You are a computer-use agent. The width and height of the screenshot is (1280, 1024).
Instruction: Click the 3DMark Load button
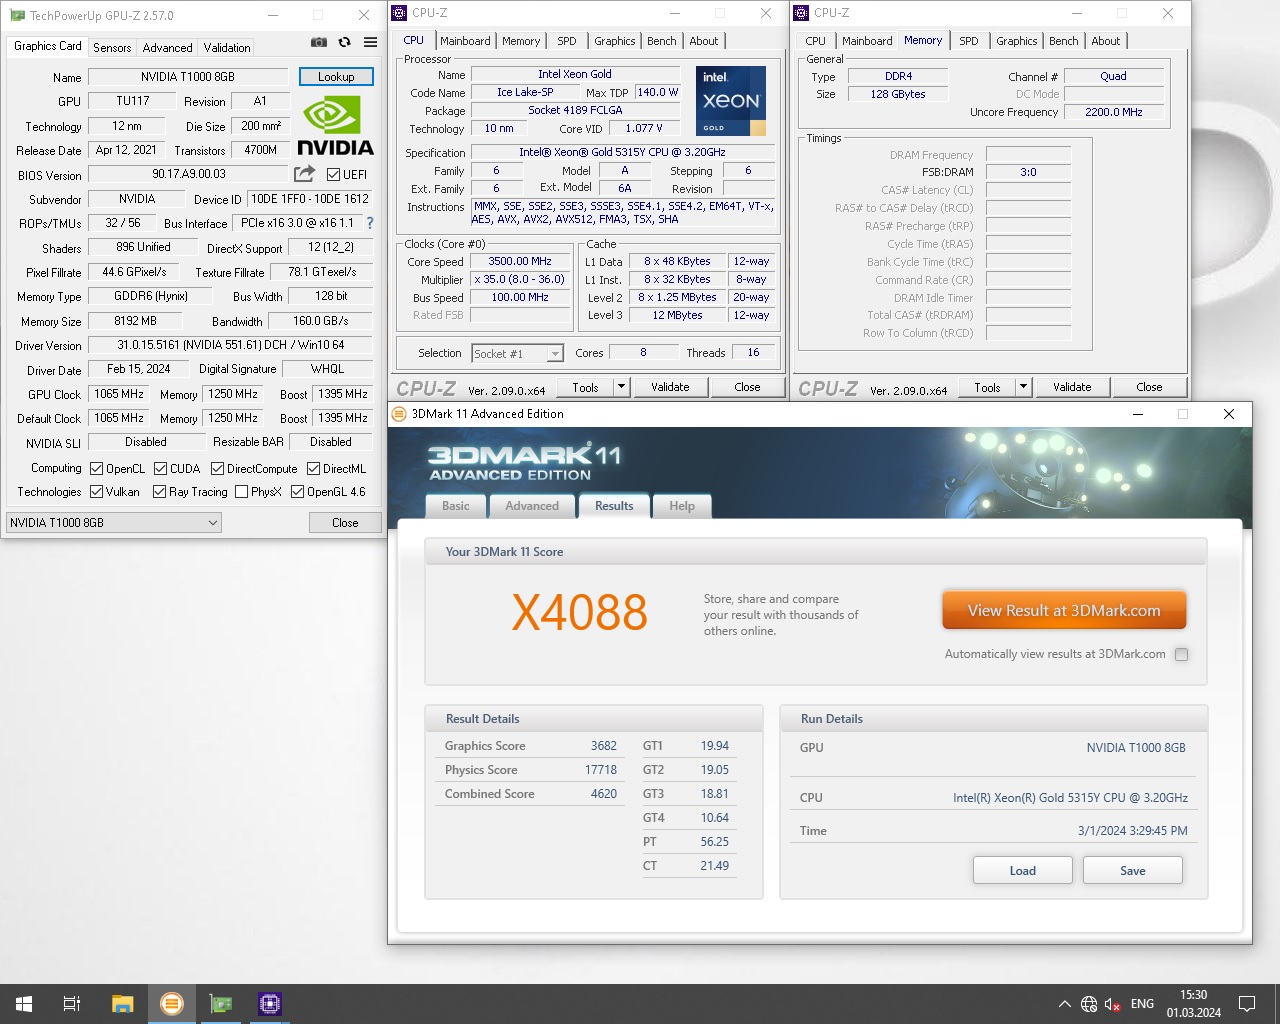pyautogui.click(x=1022, y=870)
